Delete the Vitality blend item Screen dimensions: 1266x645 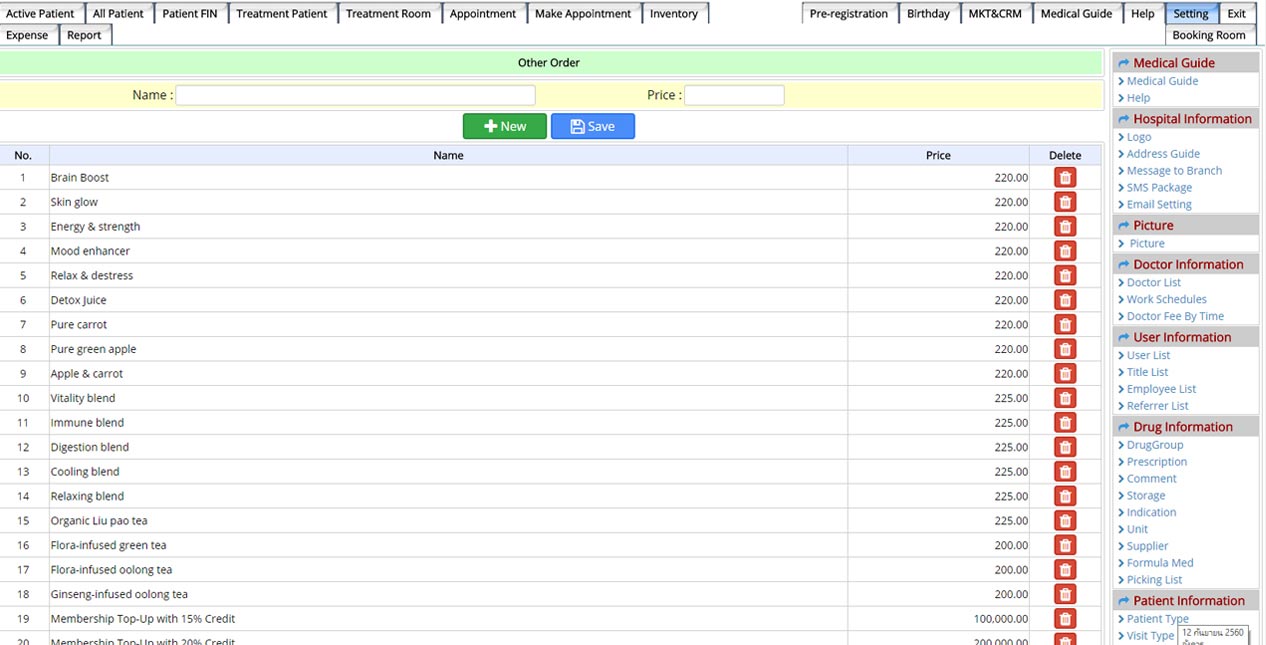(x=1065, y=398)
